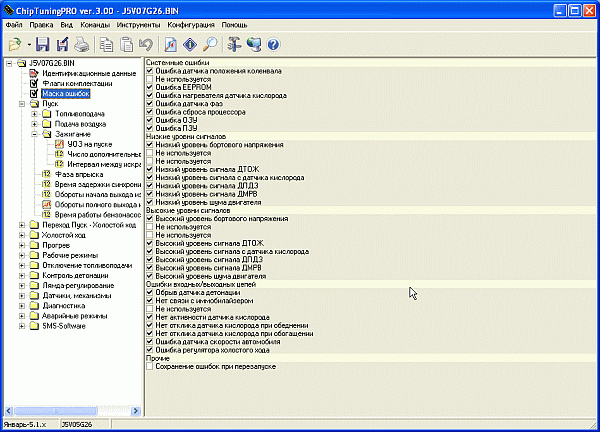Select Флаги комплектации in the tree
The width and height of the screenshot is (600, 432).
click(x=77, y=84)
